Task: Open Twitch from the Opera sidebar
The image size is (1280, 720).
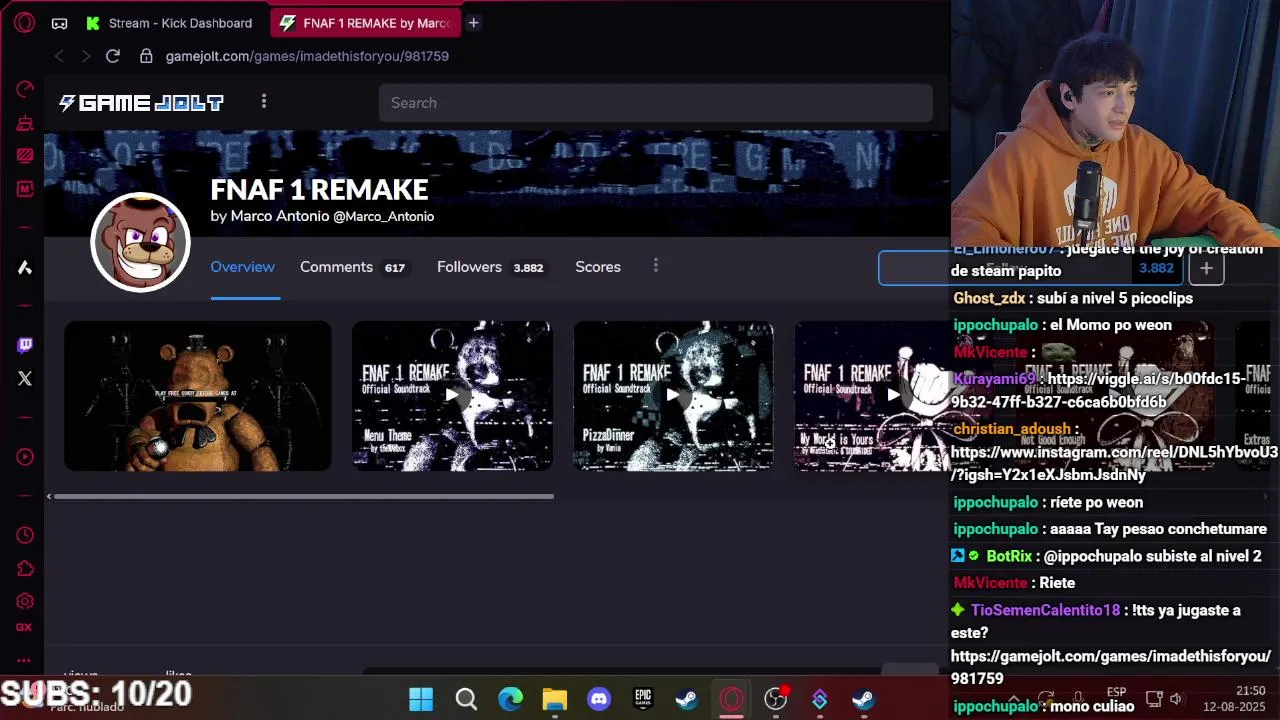Action: (25, 345)
